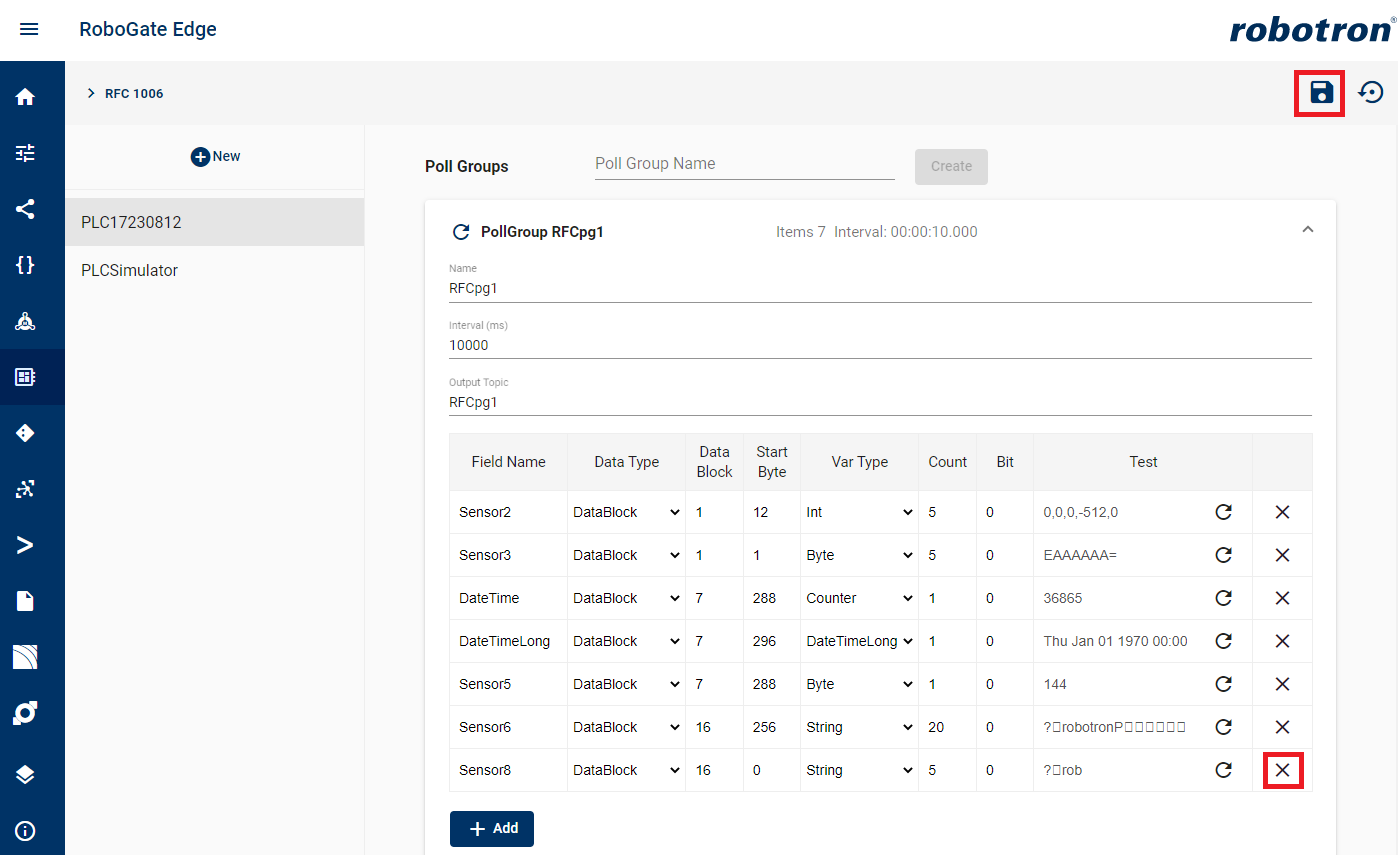Save the configuration with disk icon
This screenshot has height=855, width=1398.
pos(1321,93)
